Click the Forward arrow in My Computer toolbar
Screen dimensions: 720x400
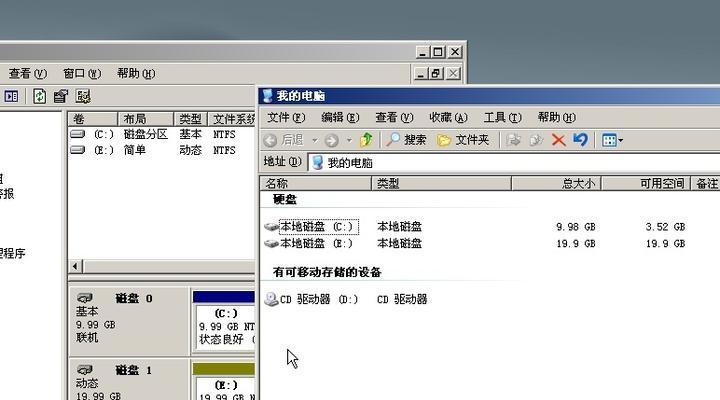point(332,140)
